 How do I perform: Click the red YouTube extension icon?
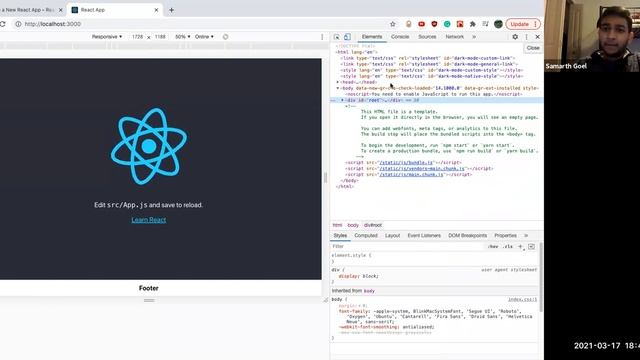[421, 24]
